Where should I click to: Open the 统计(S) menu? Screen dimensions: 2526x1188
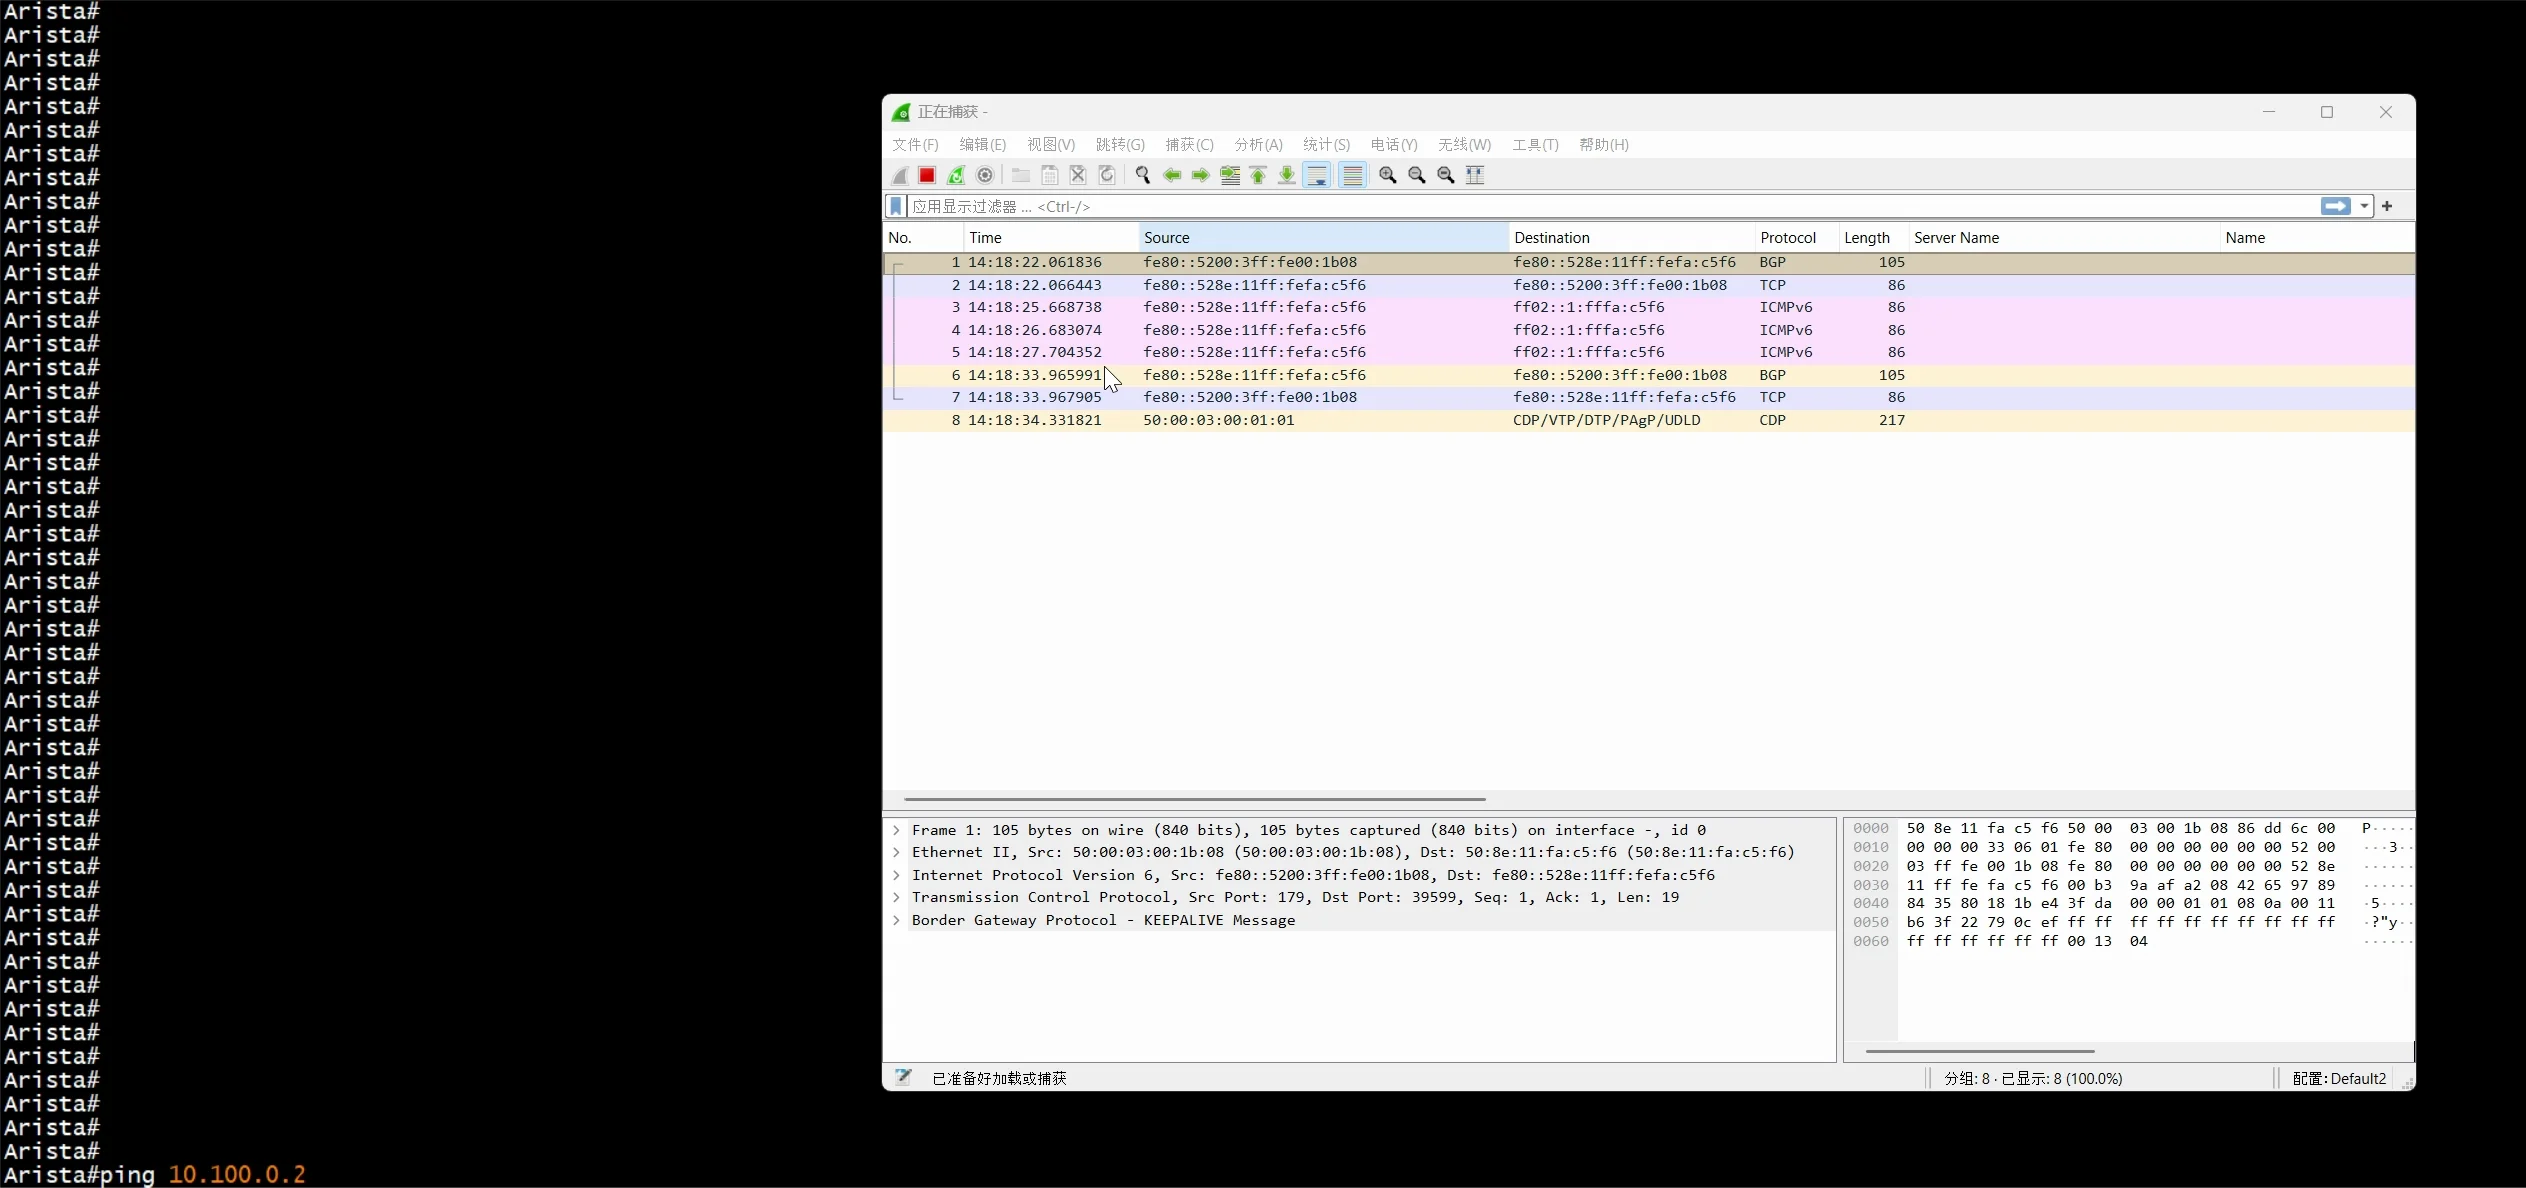point(1326,145)
